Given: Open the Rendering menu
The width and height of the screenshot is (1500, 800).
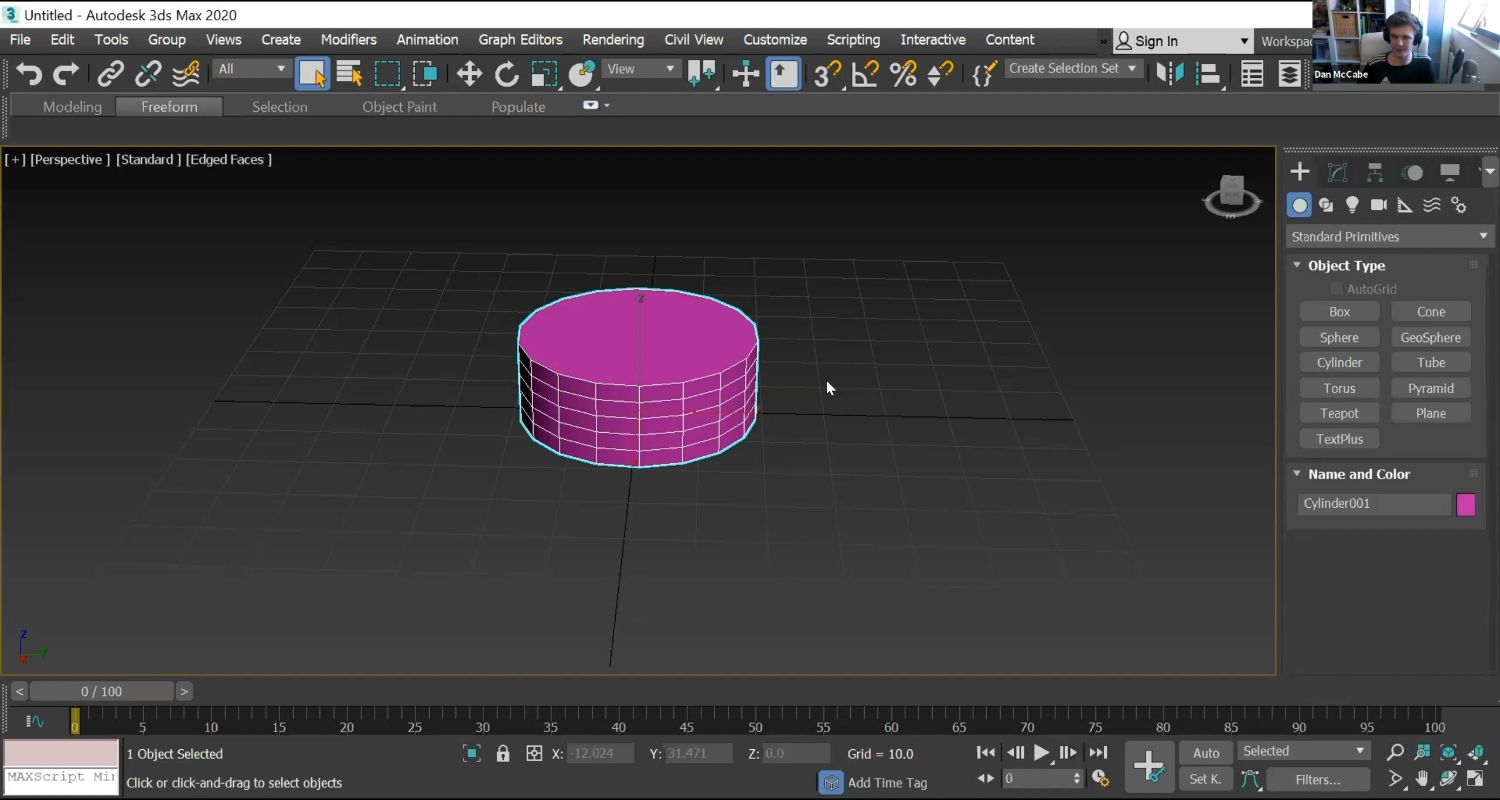Looking at the screenshot, I should [x=613, y=40].
